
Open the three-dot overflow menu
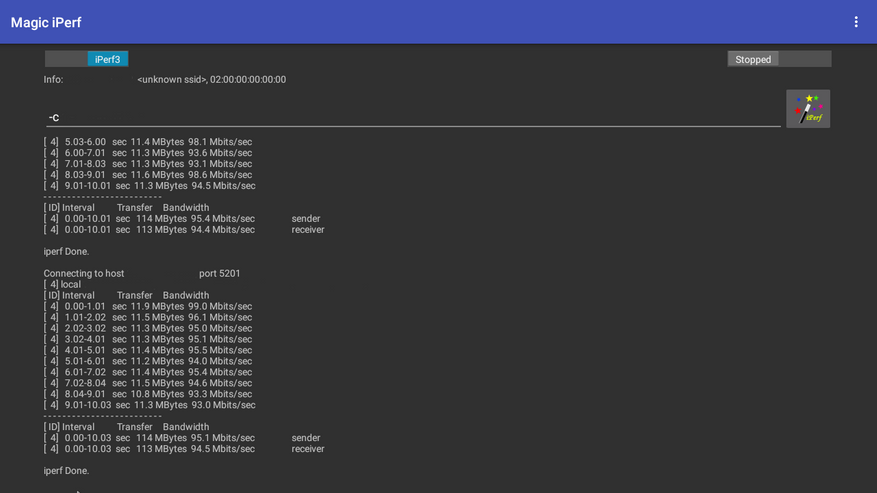tap(856, 22)
